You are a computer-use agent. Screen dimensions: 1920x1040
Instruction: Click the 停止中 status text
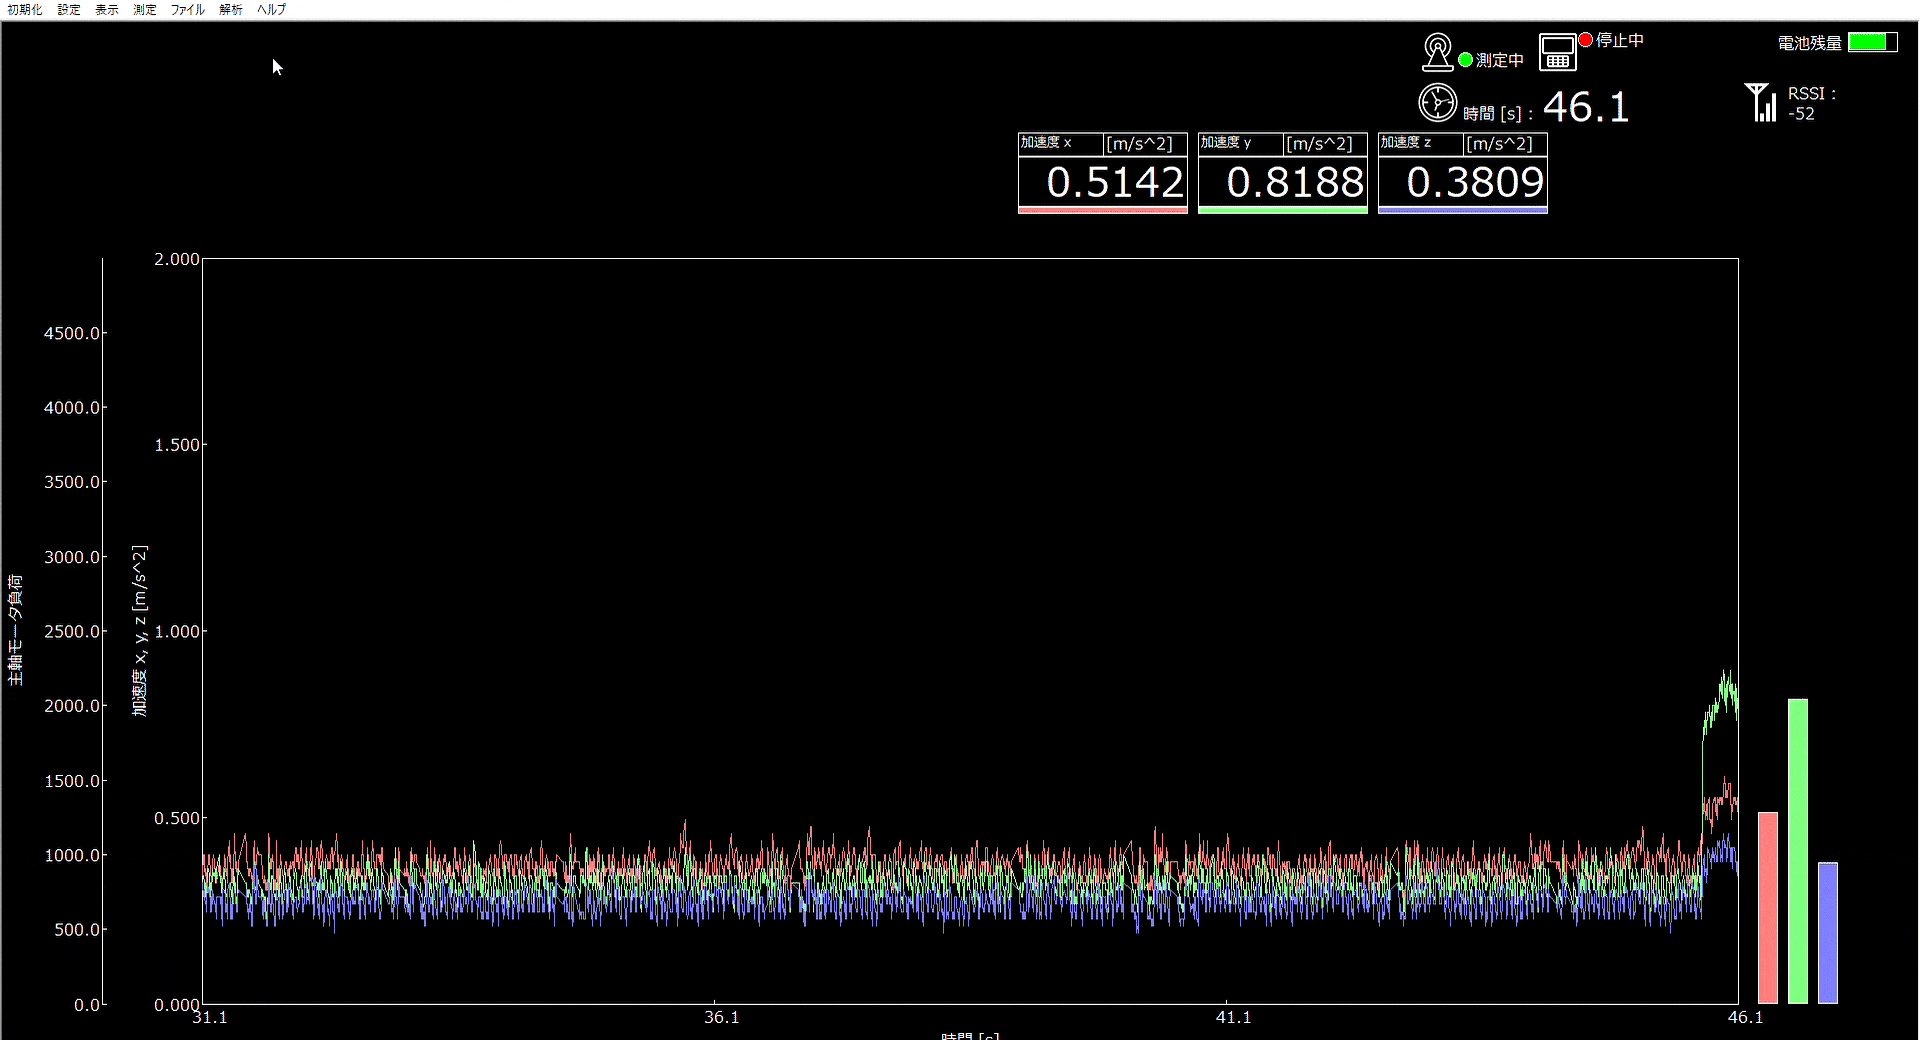click(1620, 40)
